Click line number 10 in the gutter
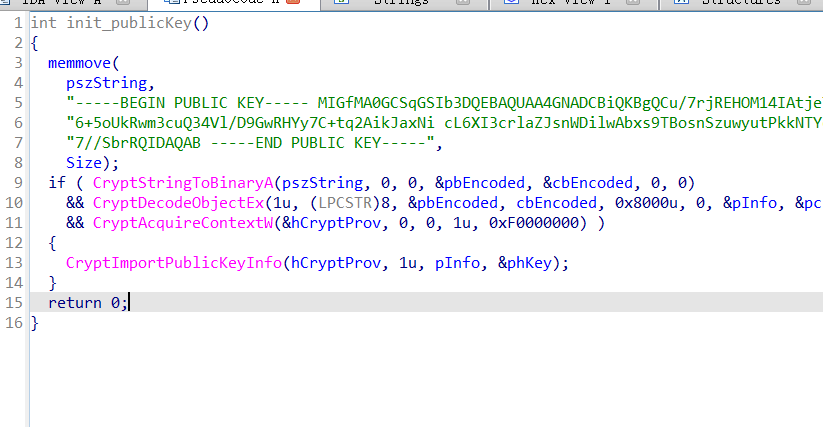The image size is (823, 427). click(14, 203)
